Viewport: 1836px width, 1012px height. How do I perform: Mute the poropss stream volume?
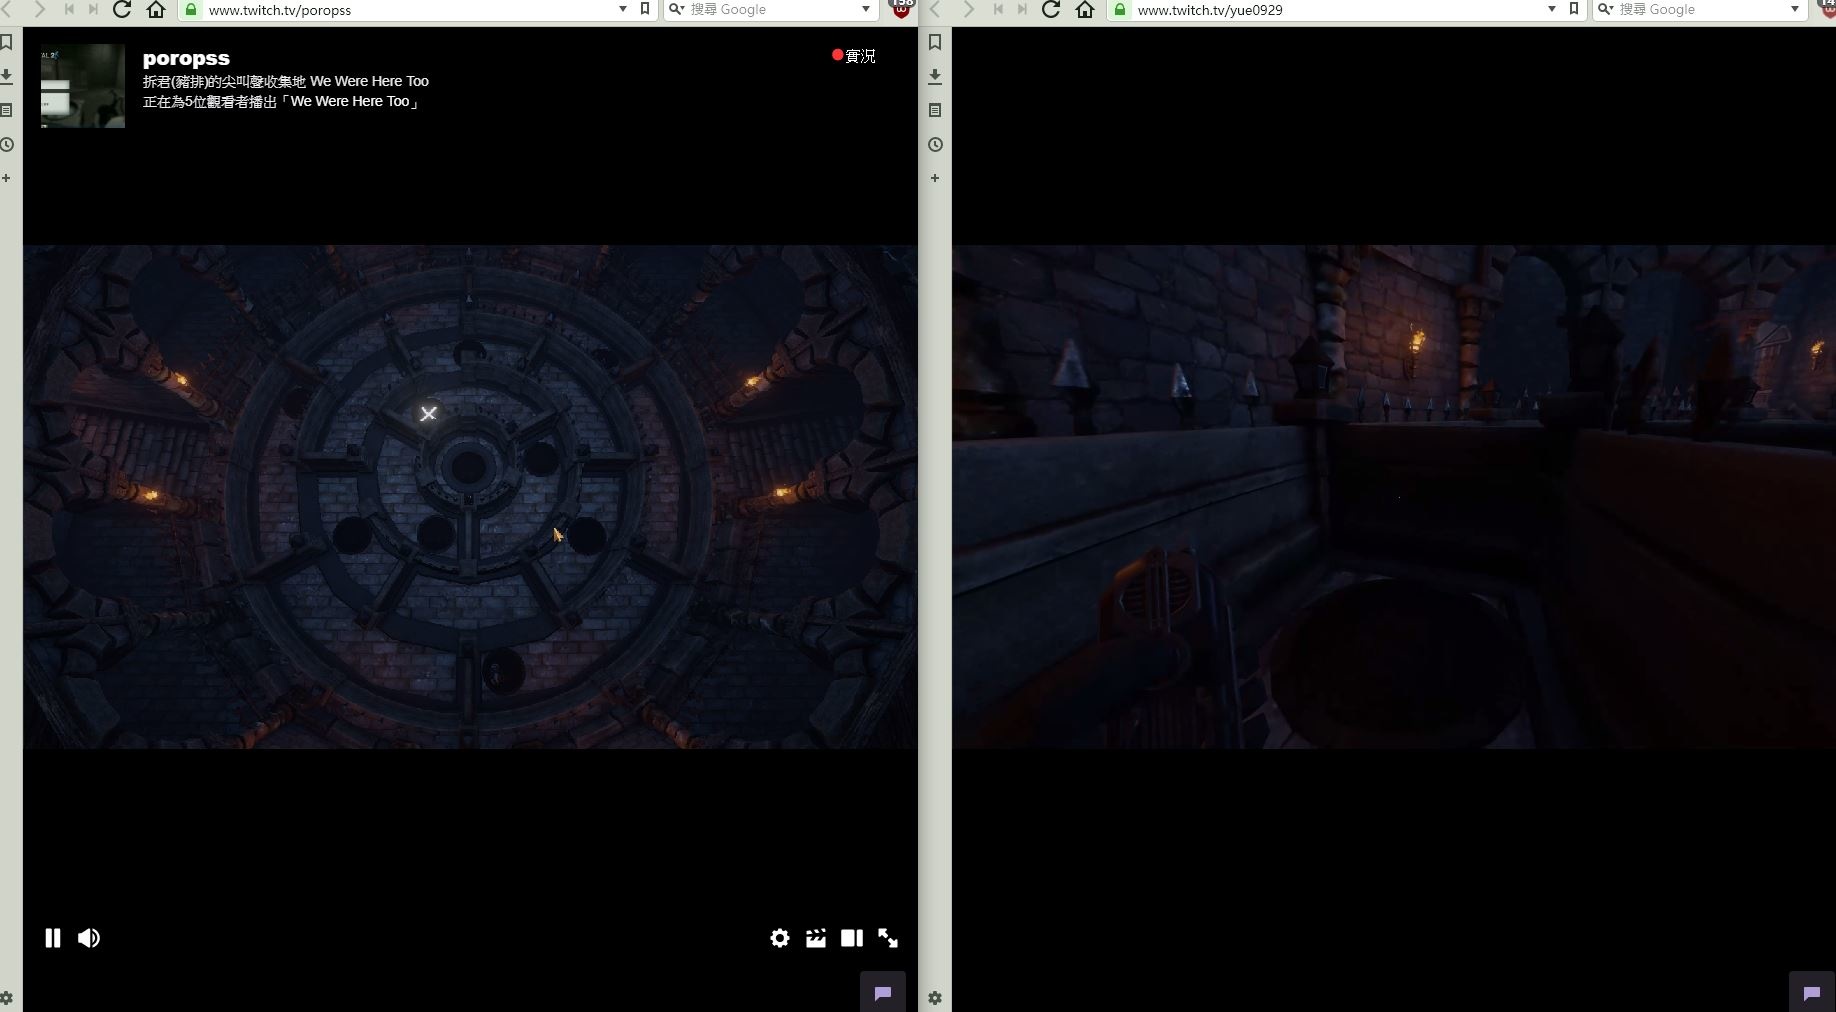89,938
